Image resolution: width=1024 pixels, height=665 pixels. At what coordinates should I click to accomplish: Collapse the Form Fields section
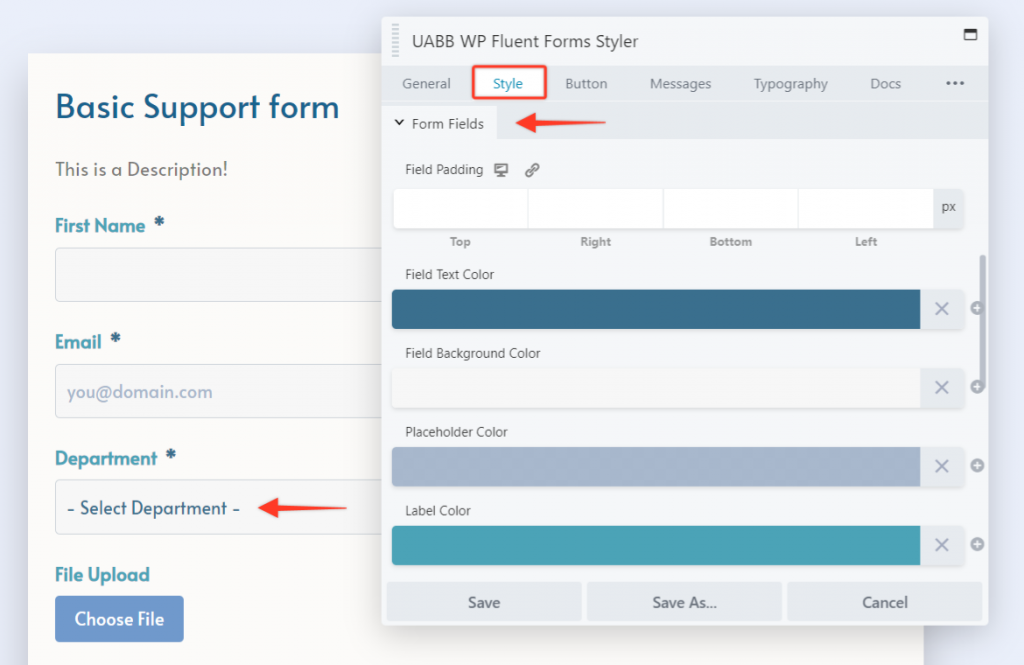(x=439, y=123)
